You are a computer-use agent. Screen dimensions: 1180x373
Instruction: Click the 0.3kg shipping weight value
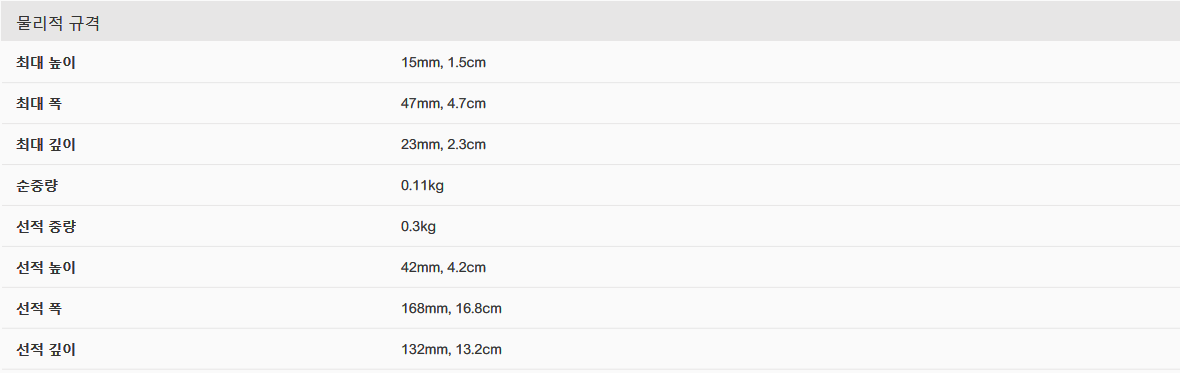418,226
